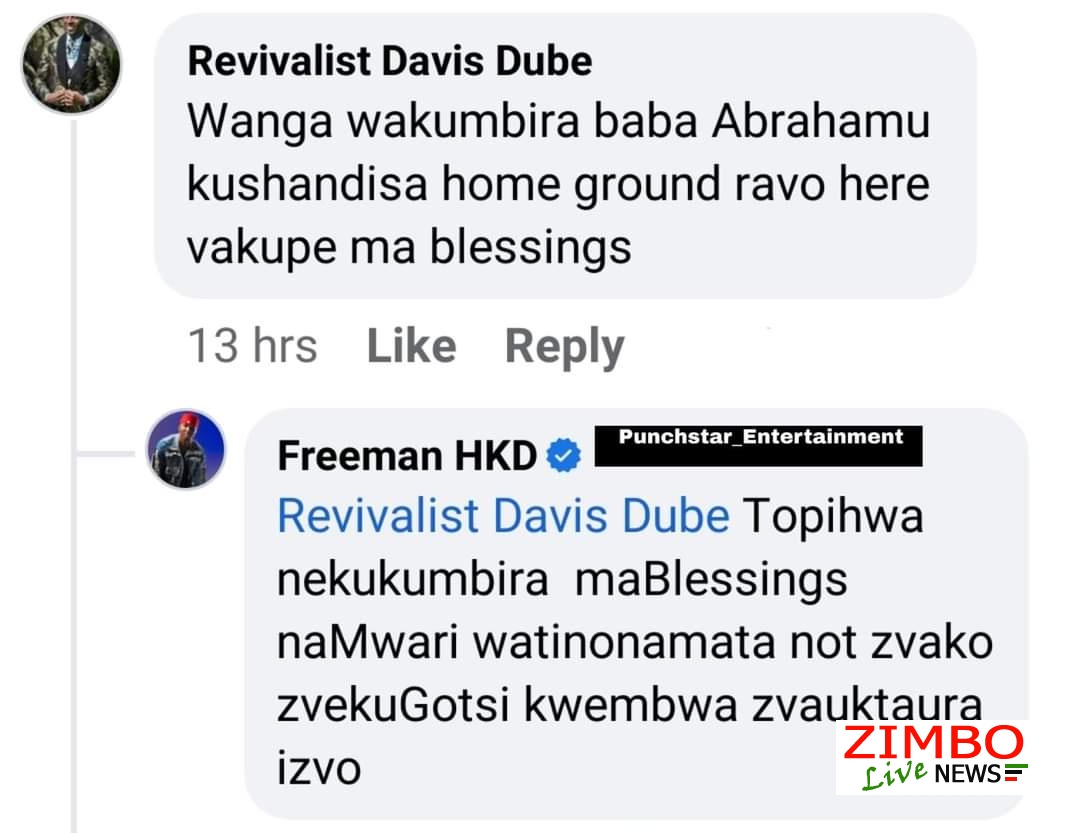Reply to Revivalist Davis Dube's comment
Screen dimensions: 1080x833
[x=564, y=347]
